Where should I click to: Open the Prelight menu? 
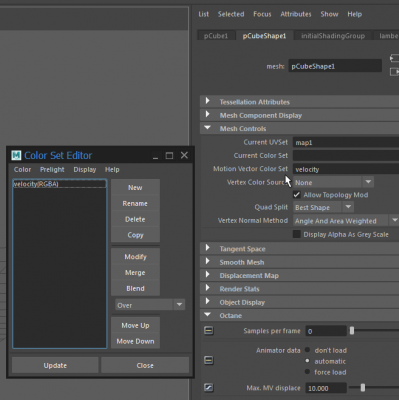click(52, 169)
